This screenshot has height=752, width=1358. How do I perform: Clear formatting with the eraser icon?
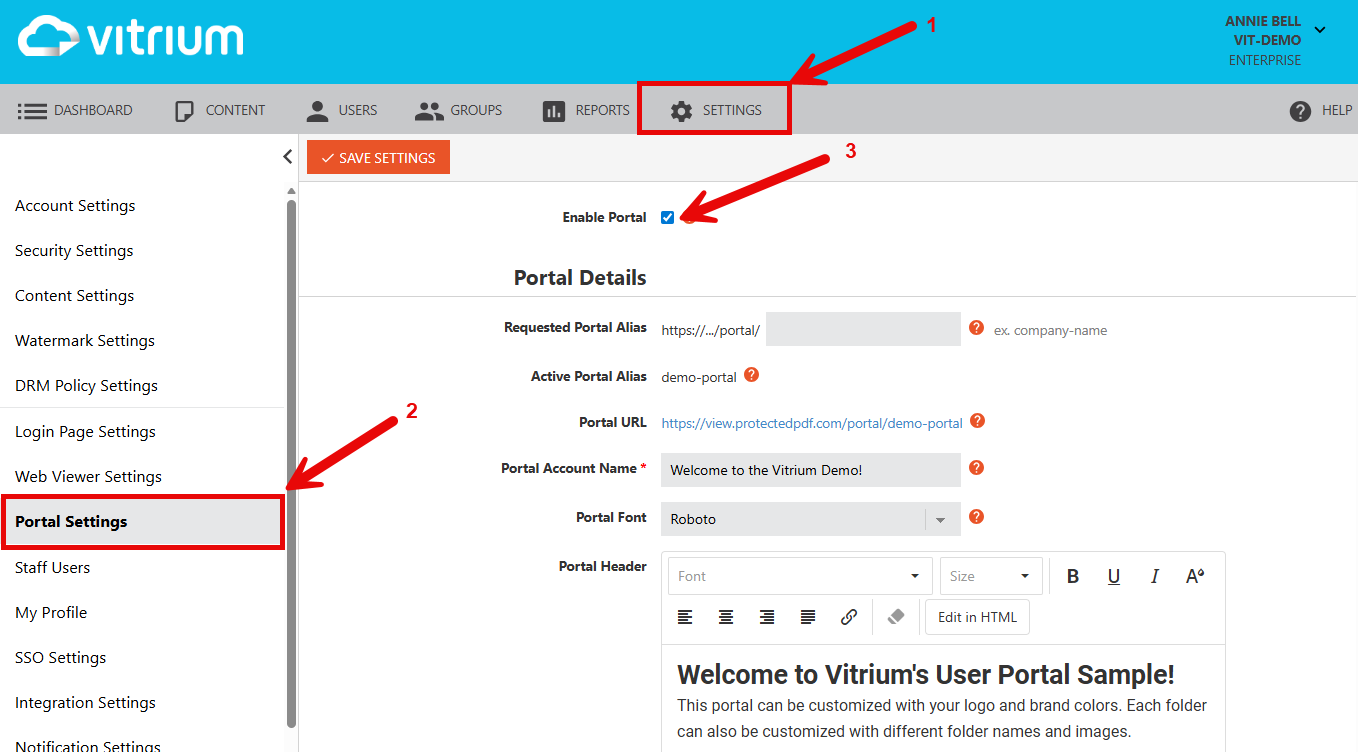pyautogui.click(x=896, y=617)
